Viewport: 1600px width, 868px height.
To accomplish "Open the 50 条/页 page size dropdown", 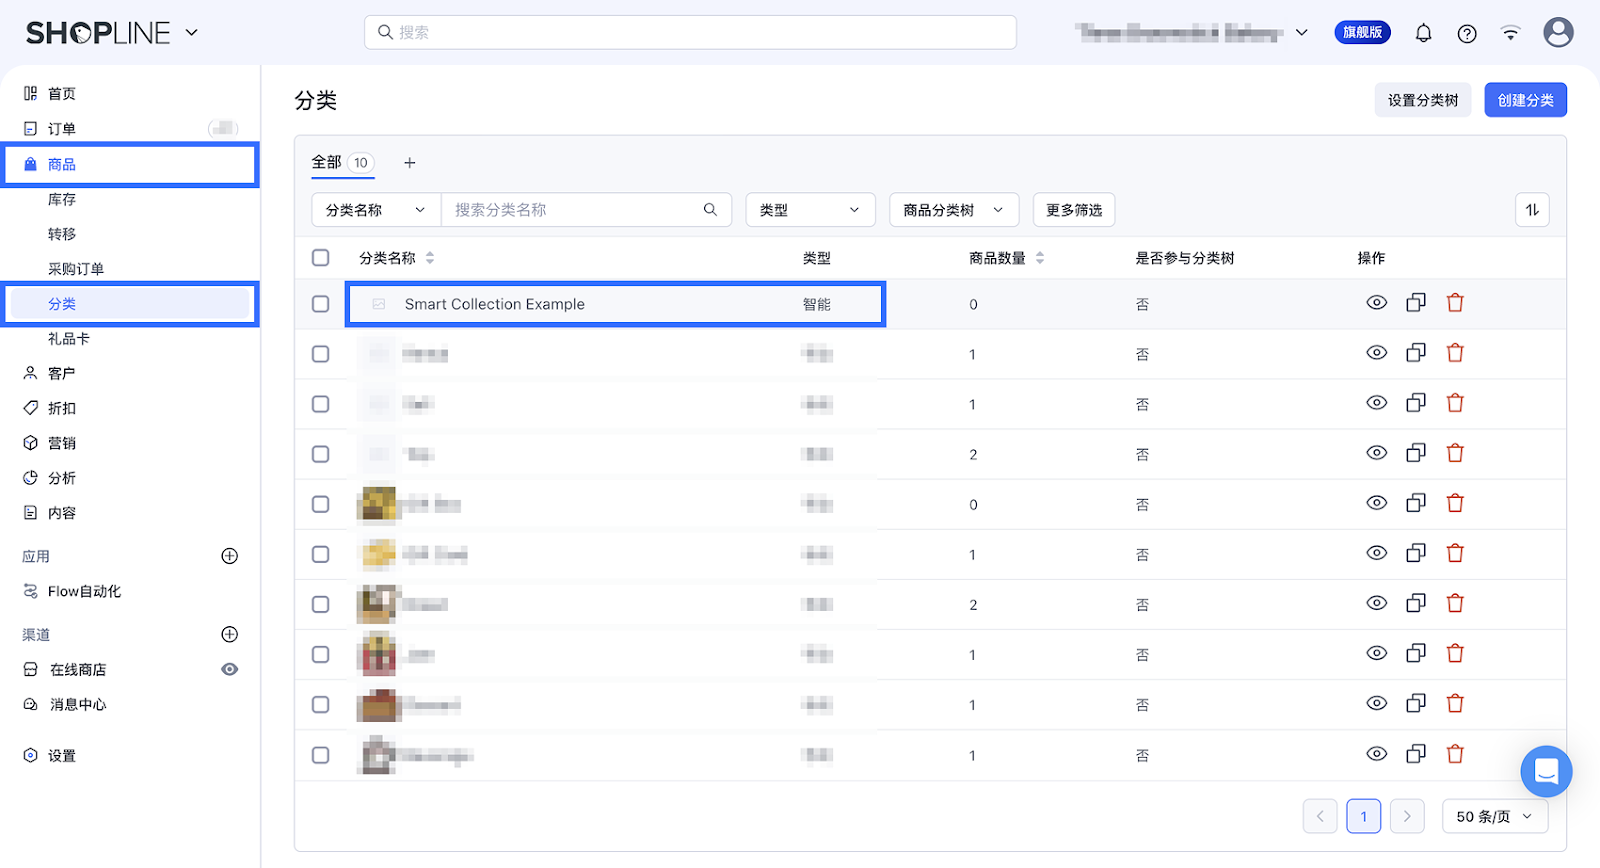I will click(1494, 816).
